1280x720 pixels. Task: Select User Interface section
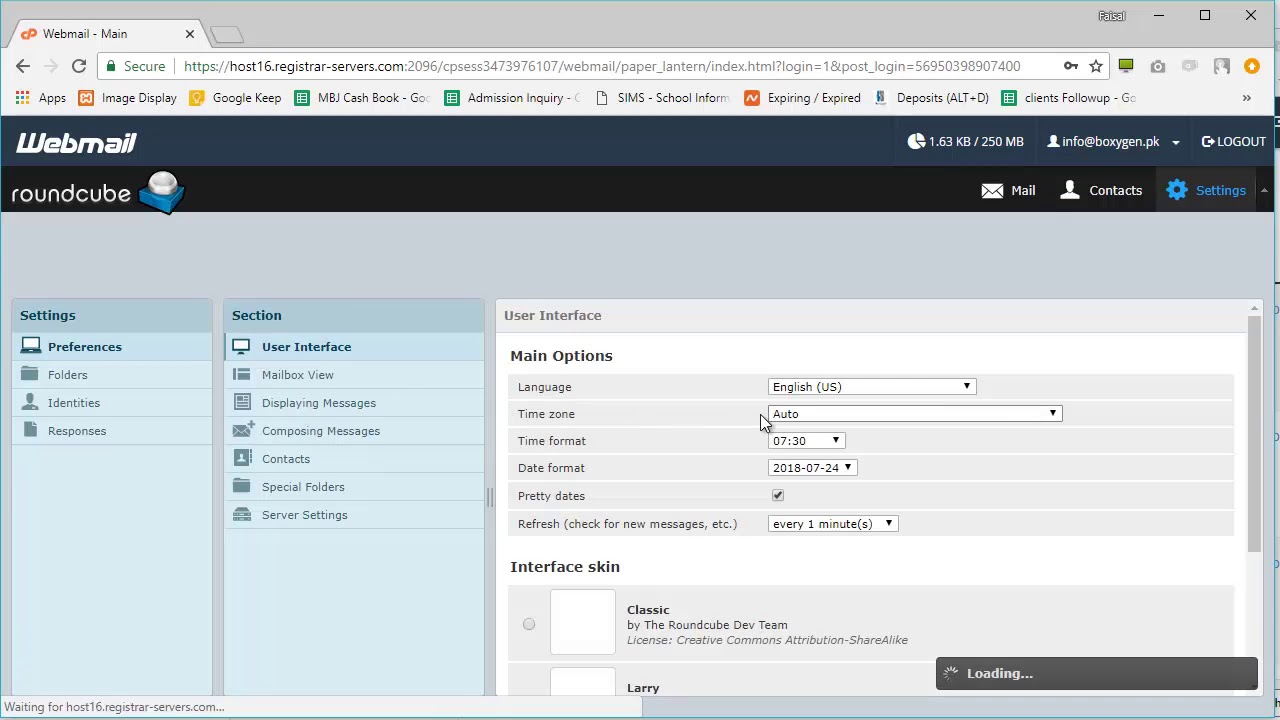[354, 347]
